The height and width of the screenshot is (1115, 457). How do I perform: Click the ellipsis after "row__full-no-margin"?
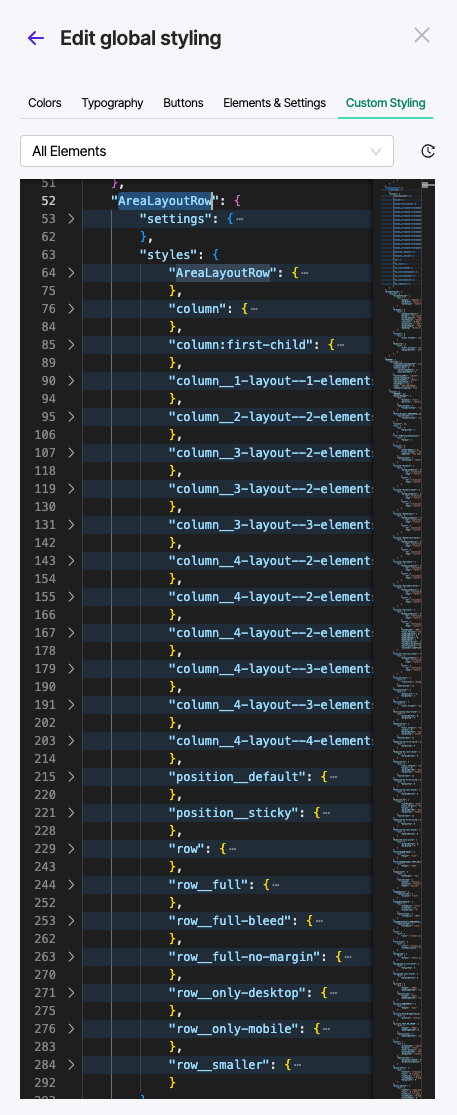[x=348, y=957]
